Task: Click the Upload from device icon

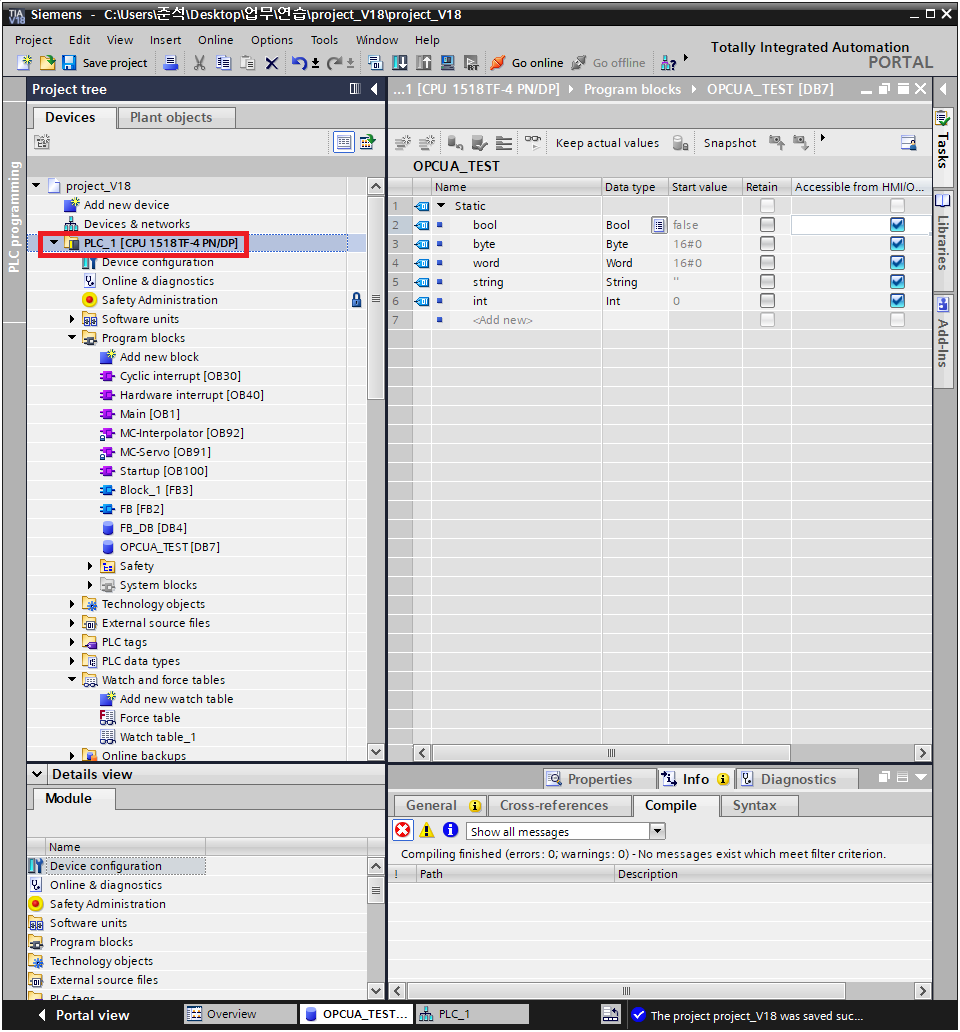Action: [x=424, y=63]
